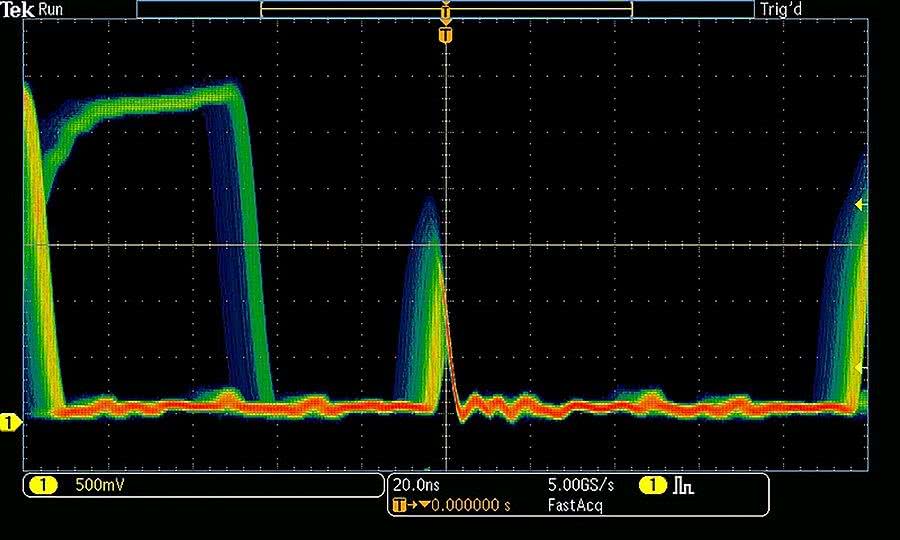The image size is (900, 540).
Task: Click the Trig'd trigger status indicator
Action: [783, 9]
